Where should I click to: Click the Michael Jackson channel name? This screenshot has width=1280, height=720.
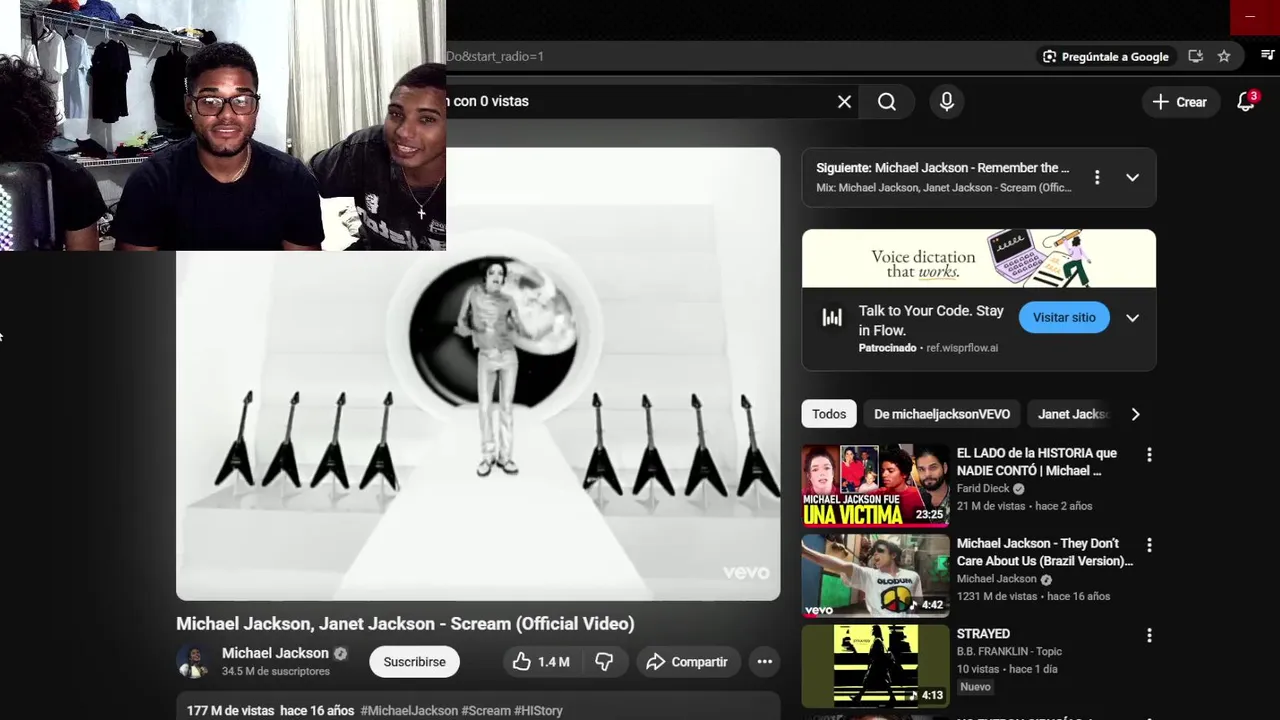275,653
